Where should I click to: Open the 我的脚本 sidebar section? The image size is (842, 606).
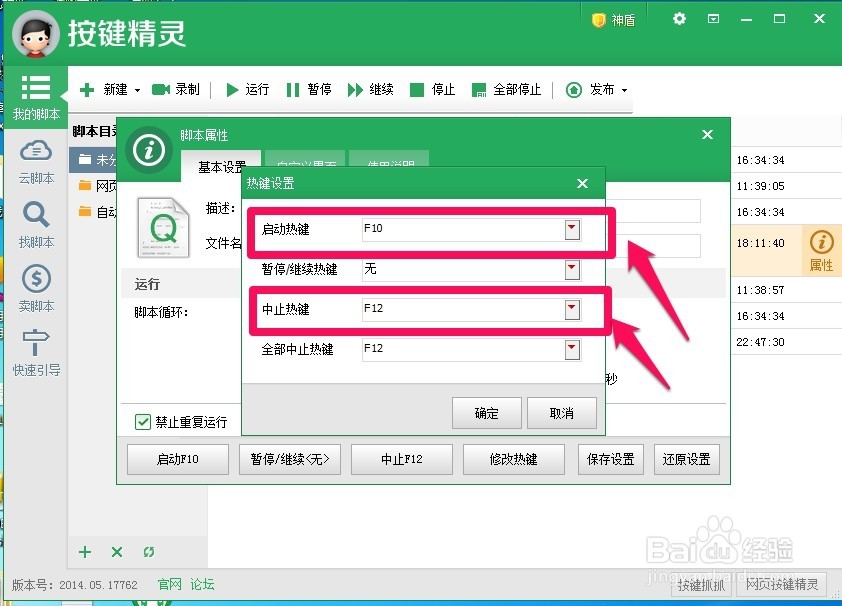[x=35, y=97]
